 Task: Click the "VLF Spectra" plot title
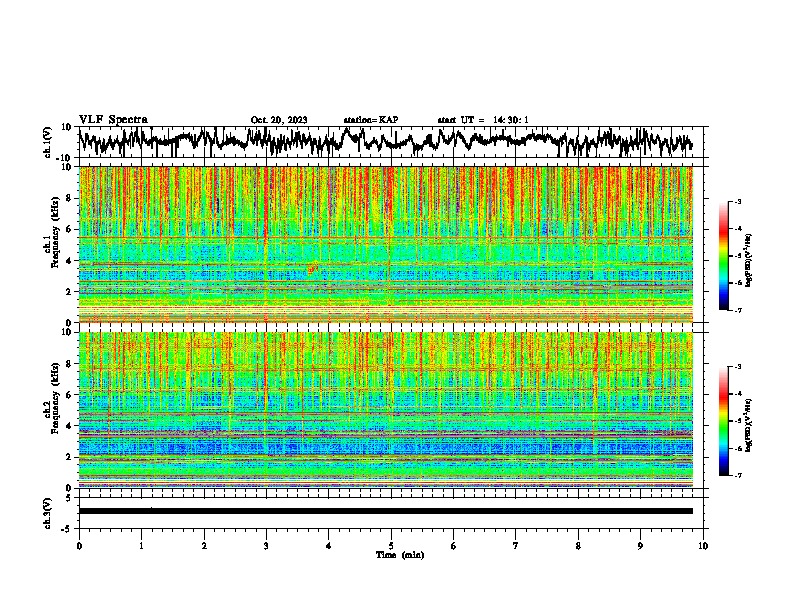[113, 120]
